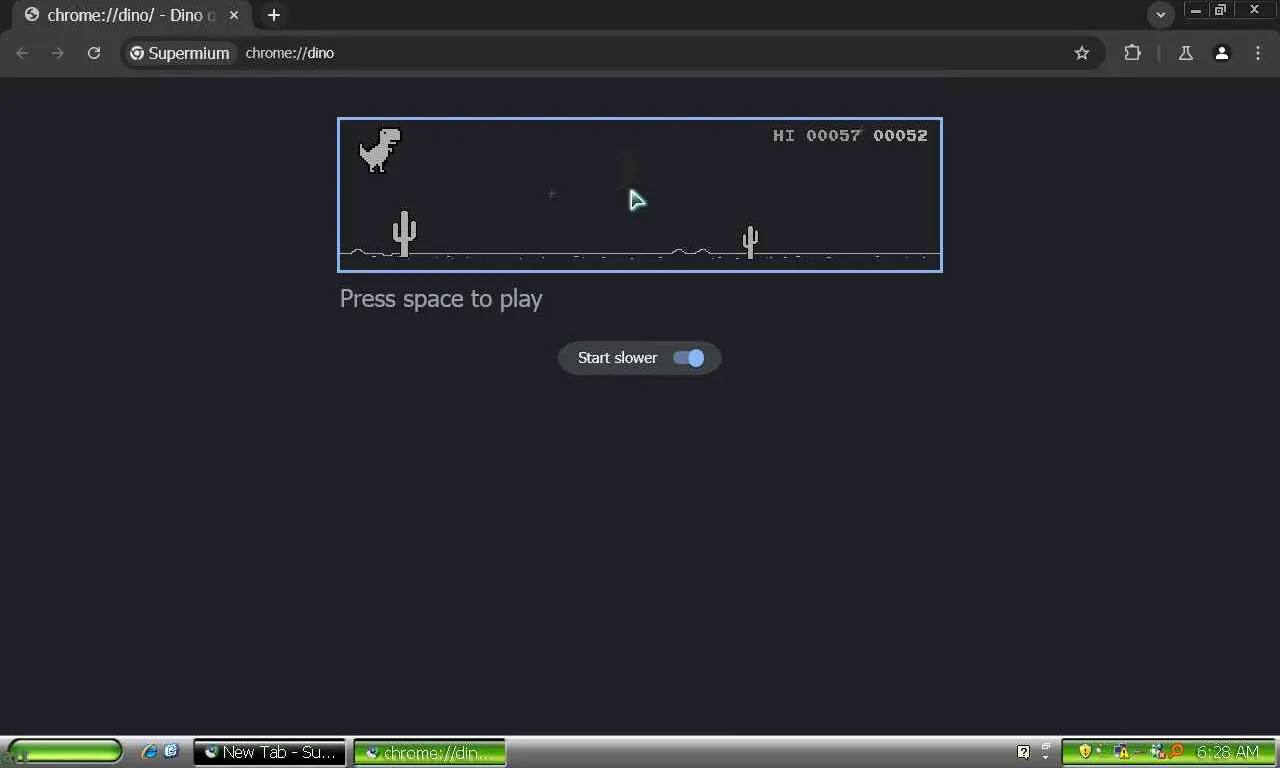This screenshot has height=768, width=1280.
Task: Open the Extensions puzzle-piece menu
Action: click(x=1132, y=53)
